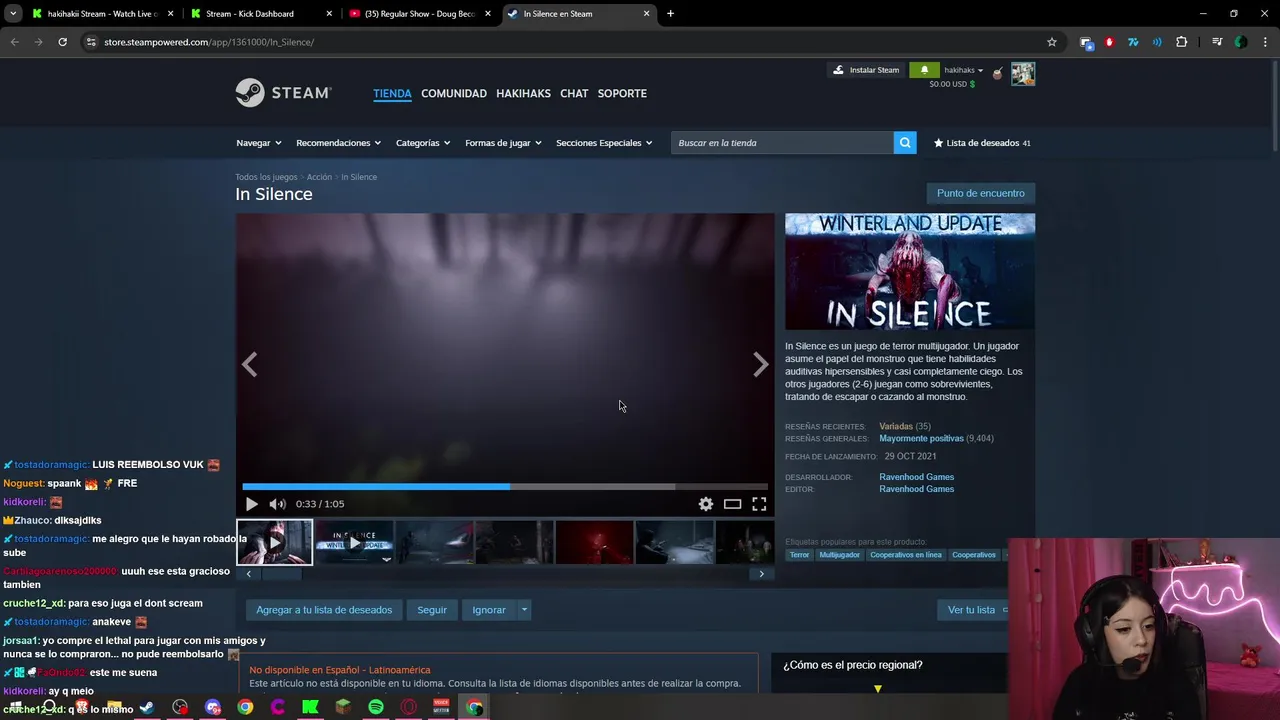
Task: Open CHAT in the Steam header
Action: (x=574, y=93)
